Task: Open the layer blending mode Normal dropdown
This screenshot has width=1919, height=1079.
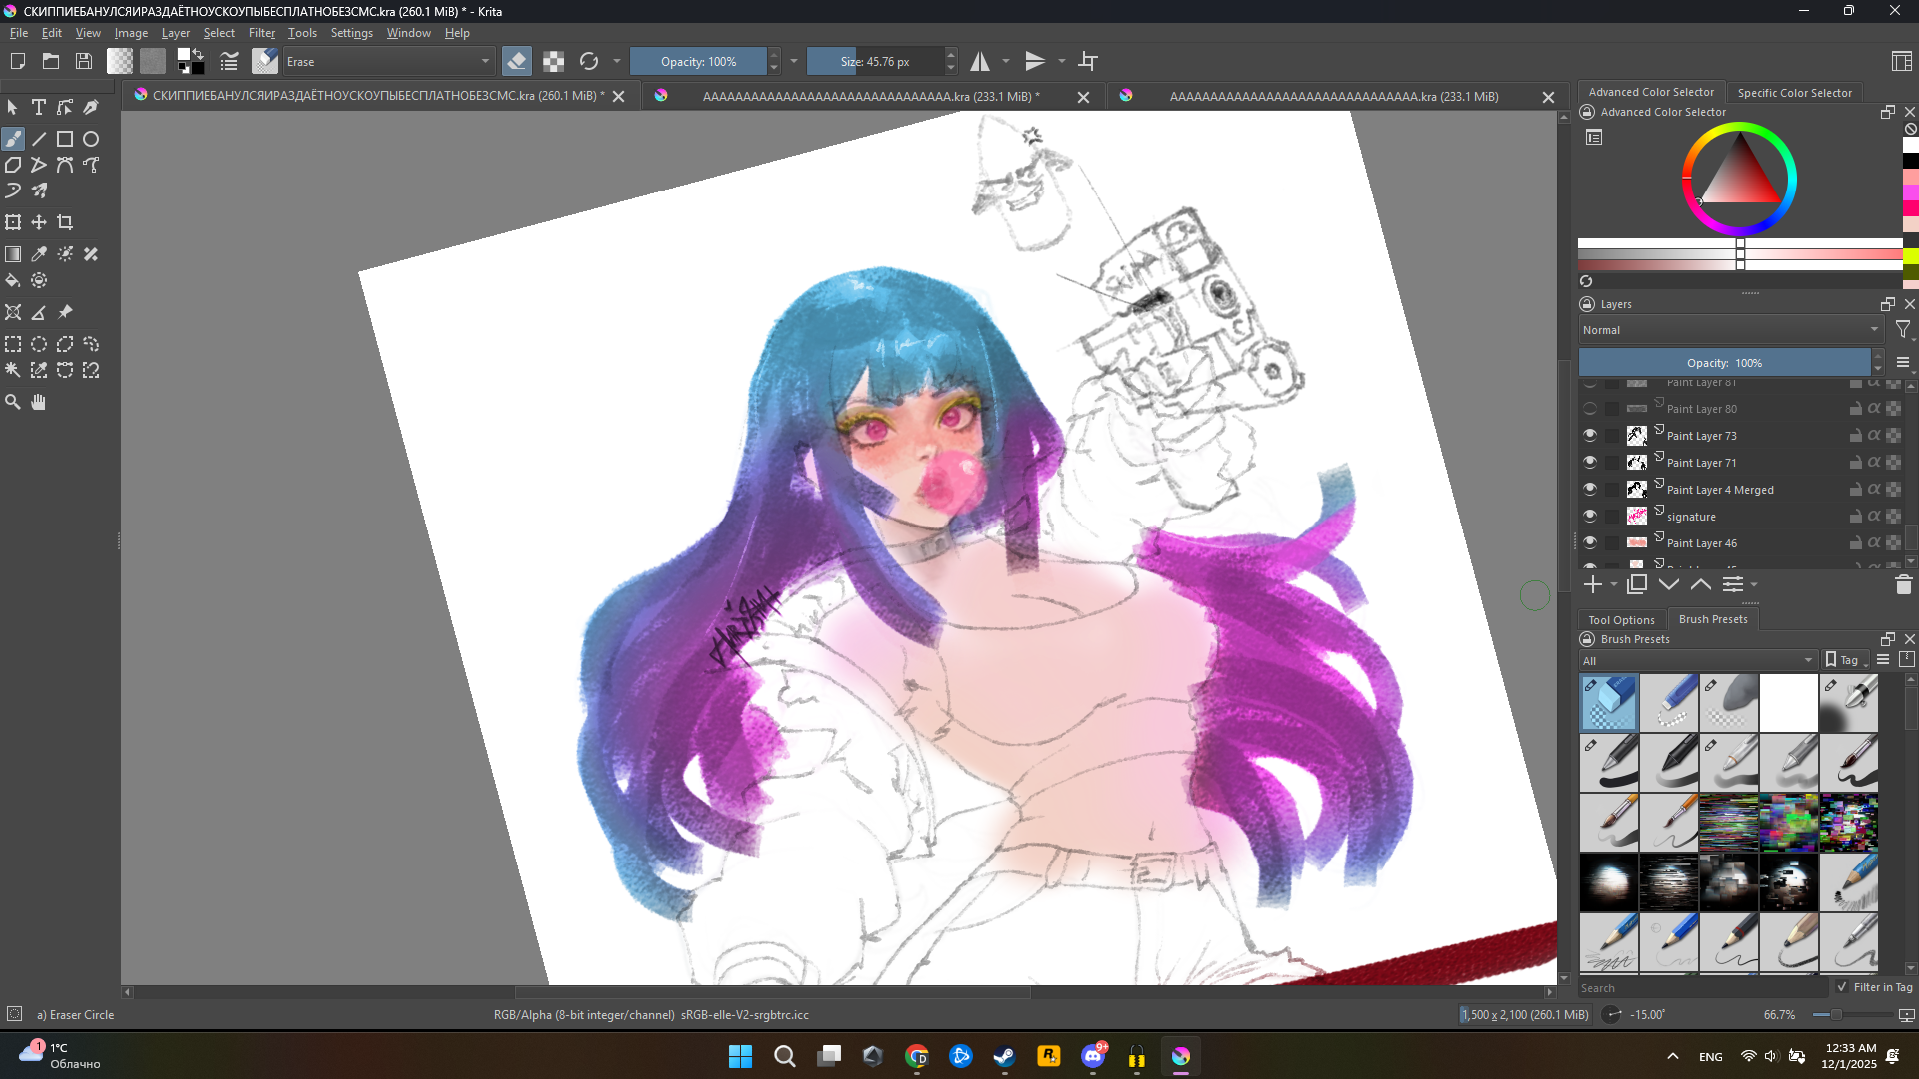Action: [x=1731, y=330]
